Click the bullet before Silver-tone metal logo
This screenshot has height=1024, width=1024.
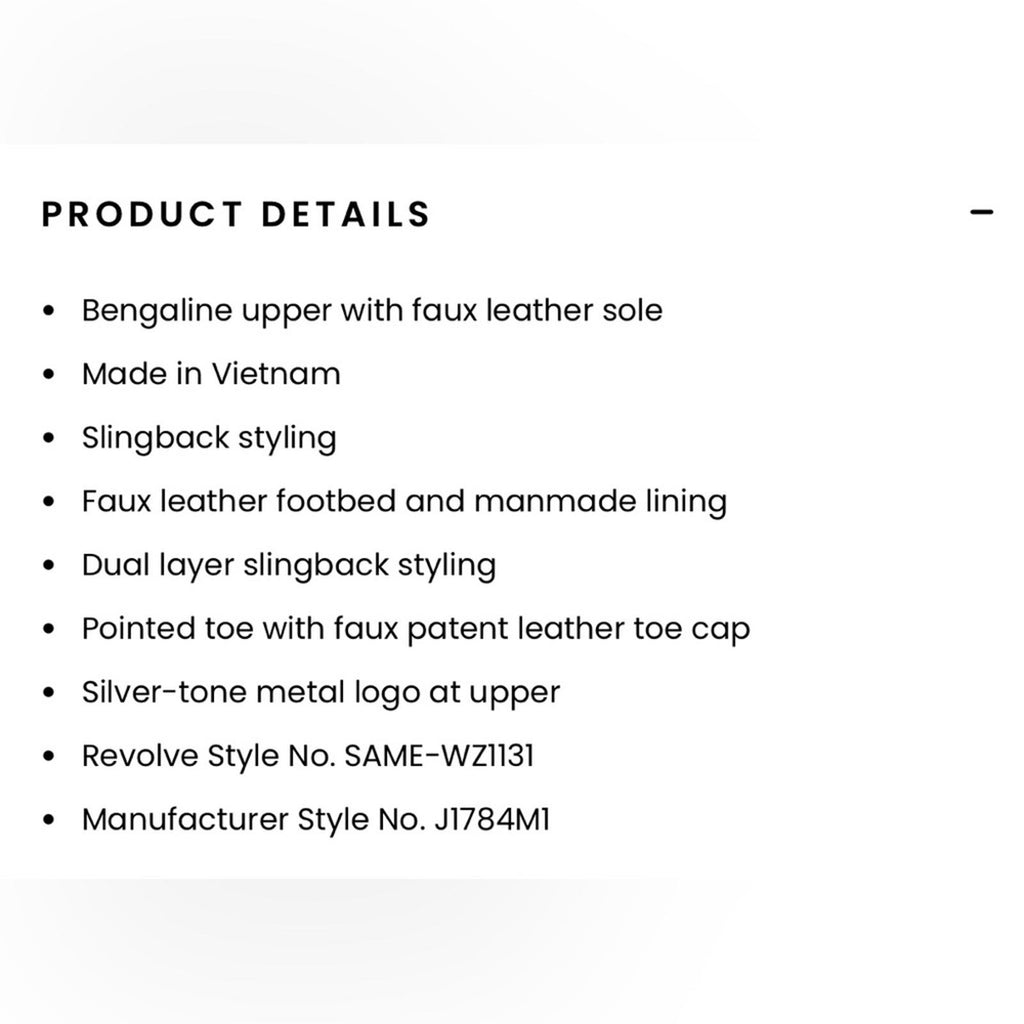48,693
